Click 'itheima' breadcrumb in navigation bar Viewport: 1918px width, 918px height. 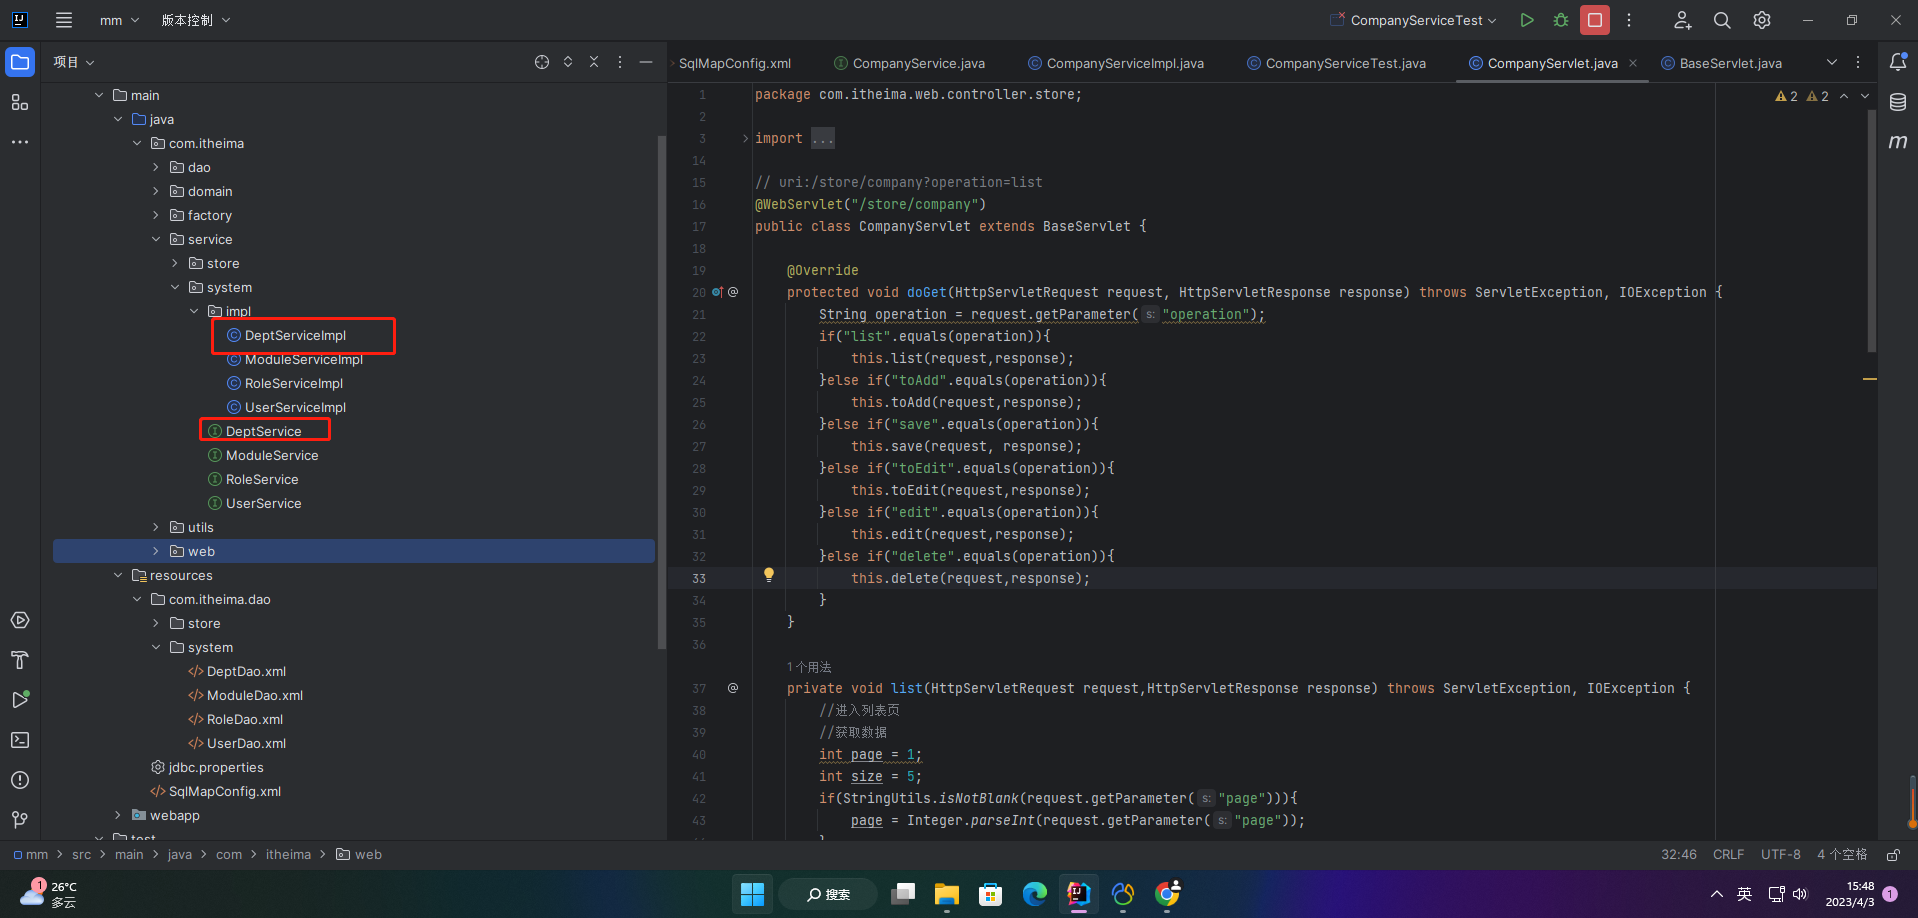288,855
